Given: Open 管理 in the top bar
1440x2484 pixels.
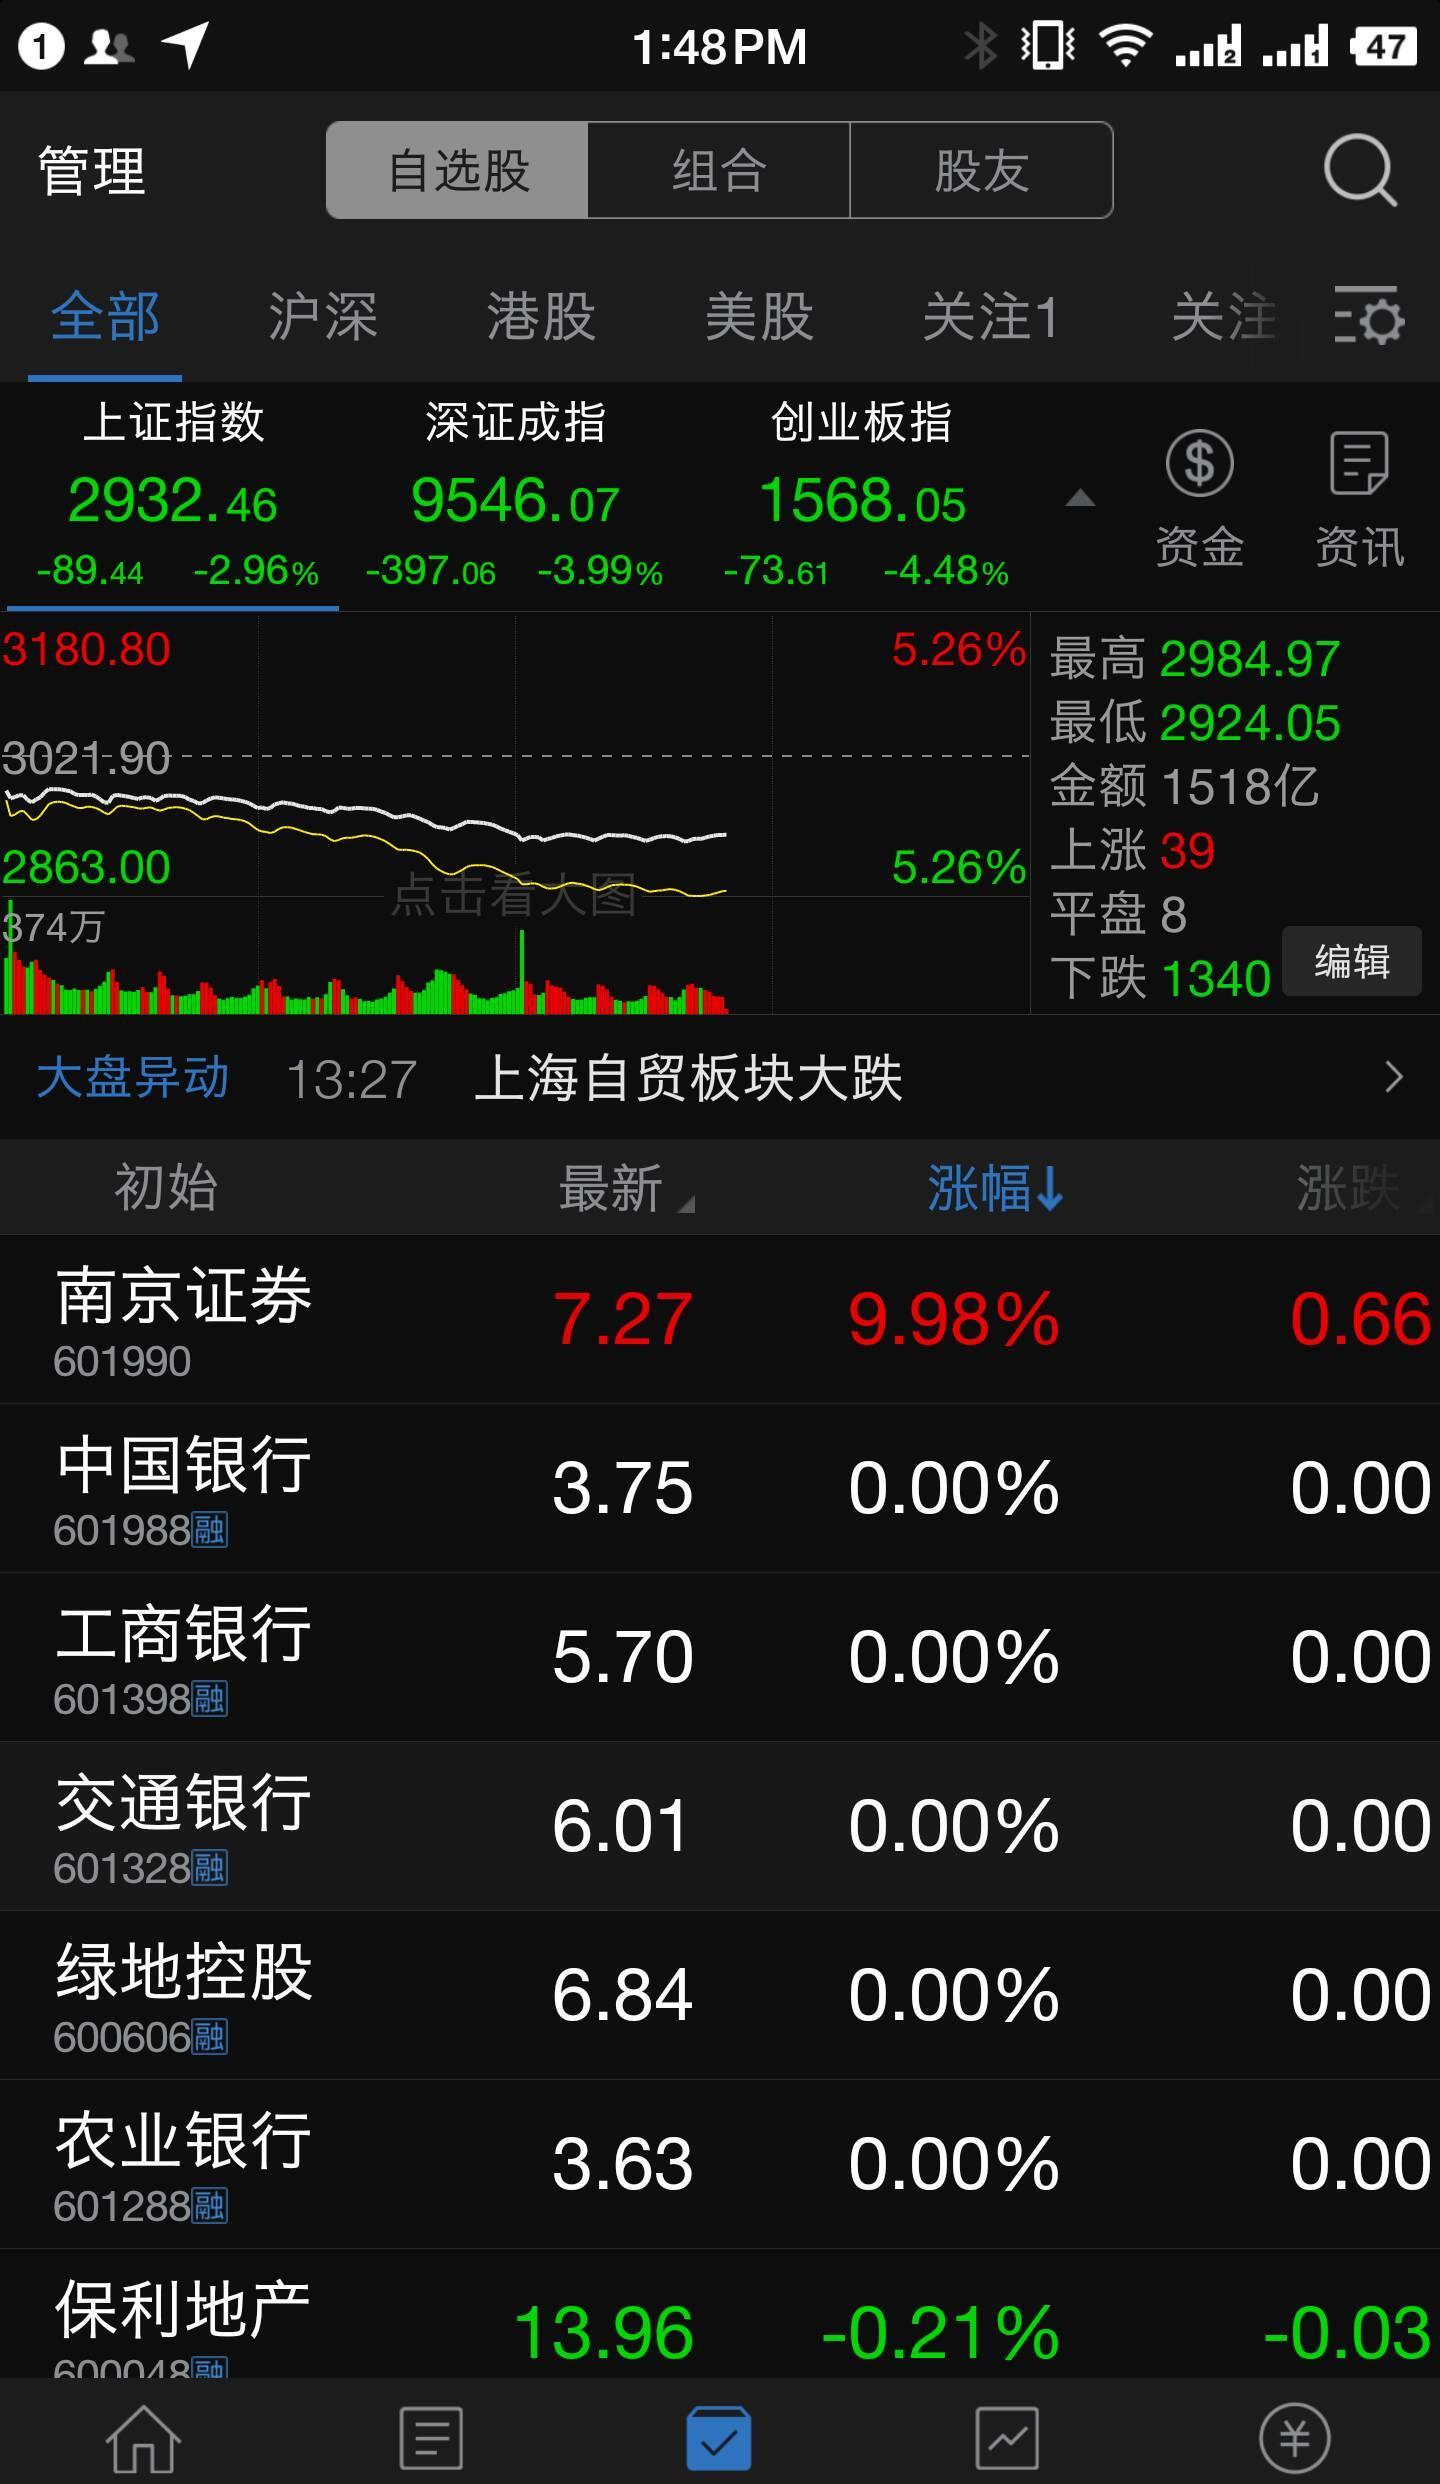Looking at the screenshot, I should [x=92, y=170].
